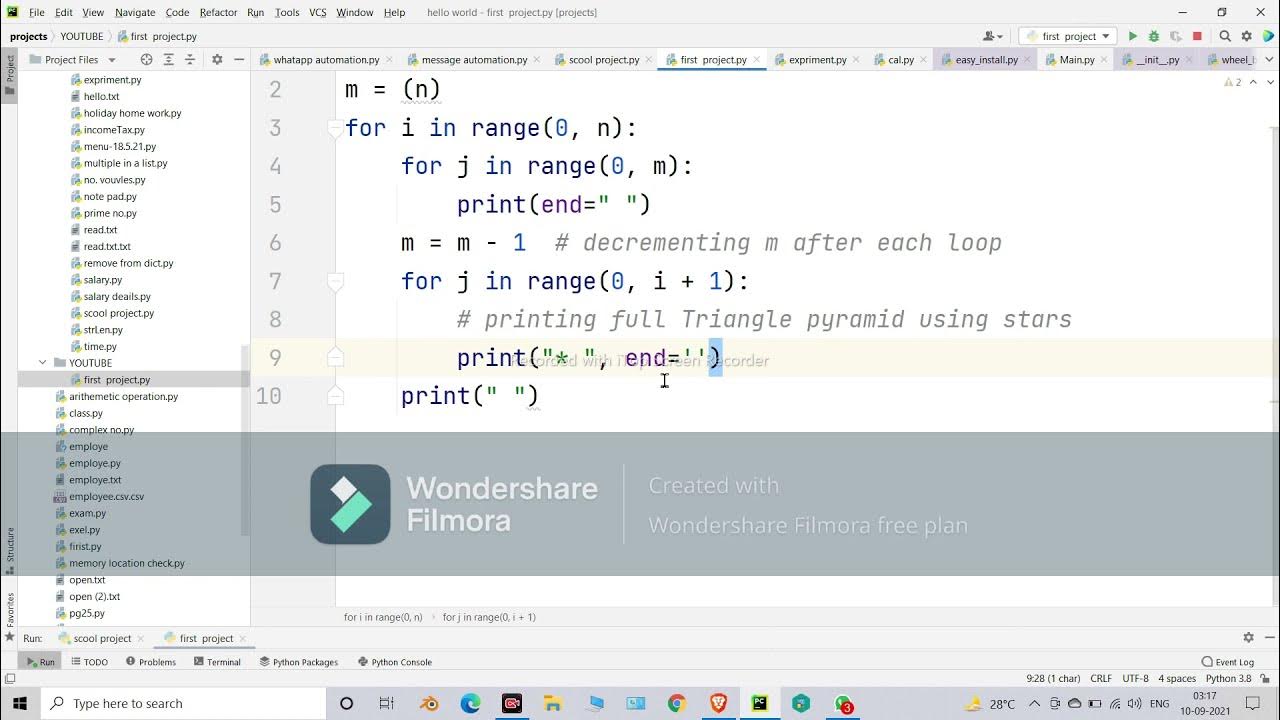Collapse all items in project tree
Image resolution: width=1280 pixels, height=720 pixels.
pos(190,60)
